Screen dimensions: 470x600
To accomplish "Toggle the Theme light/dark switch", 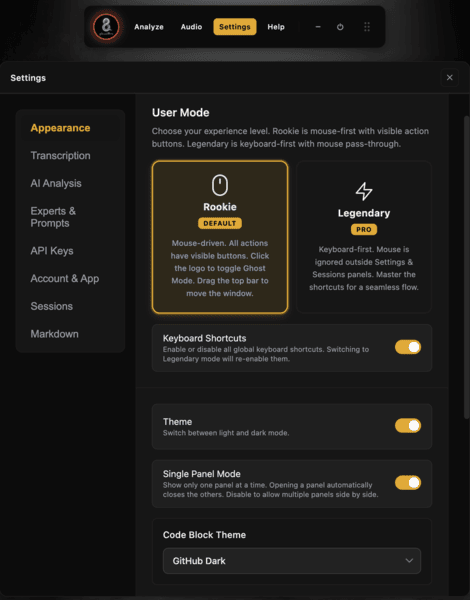I will [408, 426].
